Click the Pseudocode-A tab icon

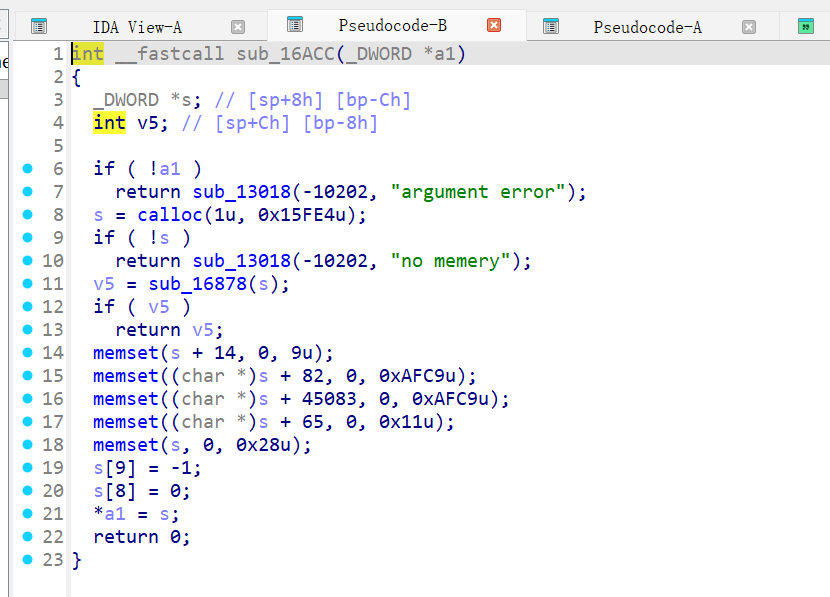[551, 26]
